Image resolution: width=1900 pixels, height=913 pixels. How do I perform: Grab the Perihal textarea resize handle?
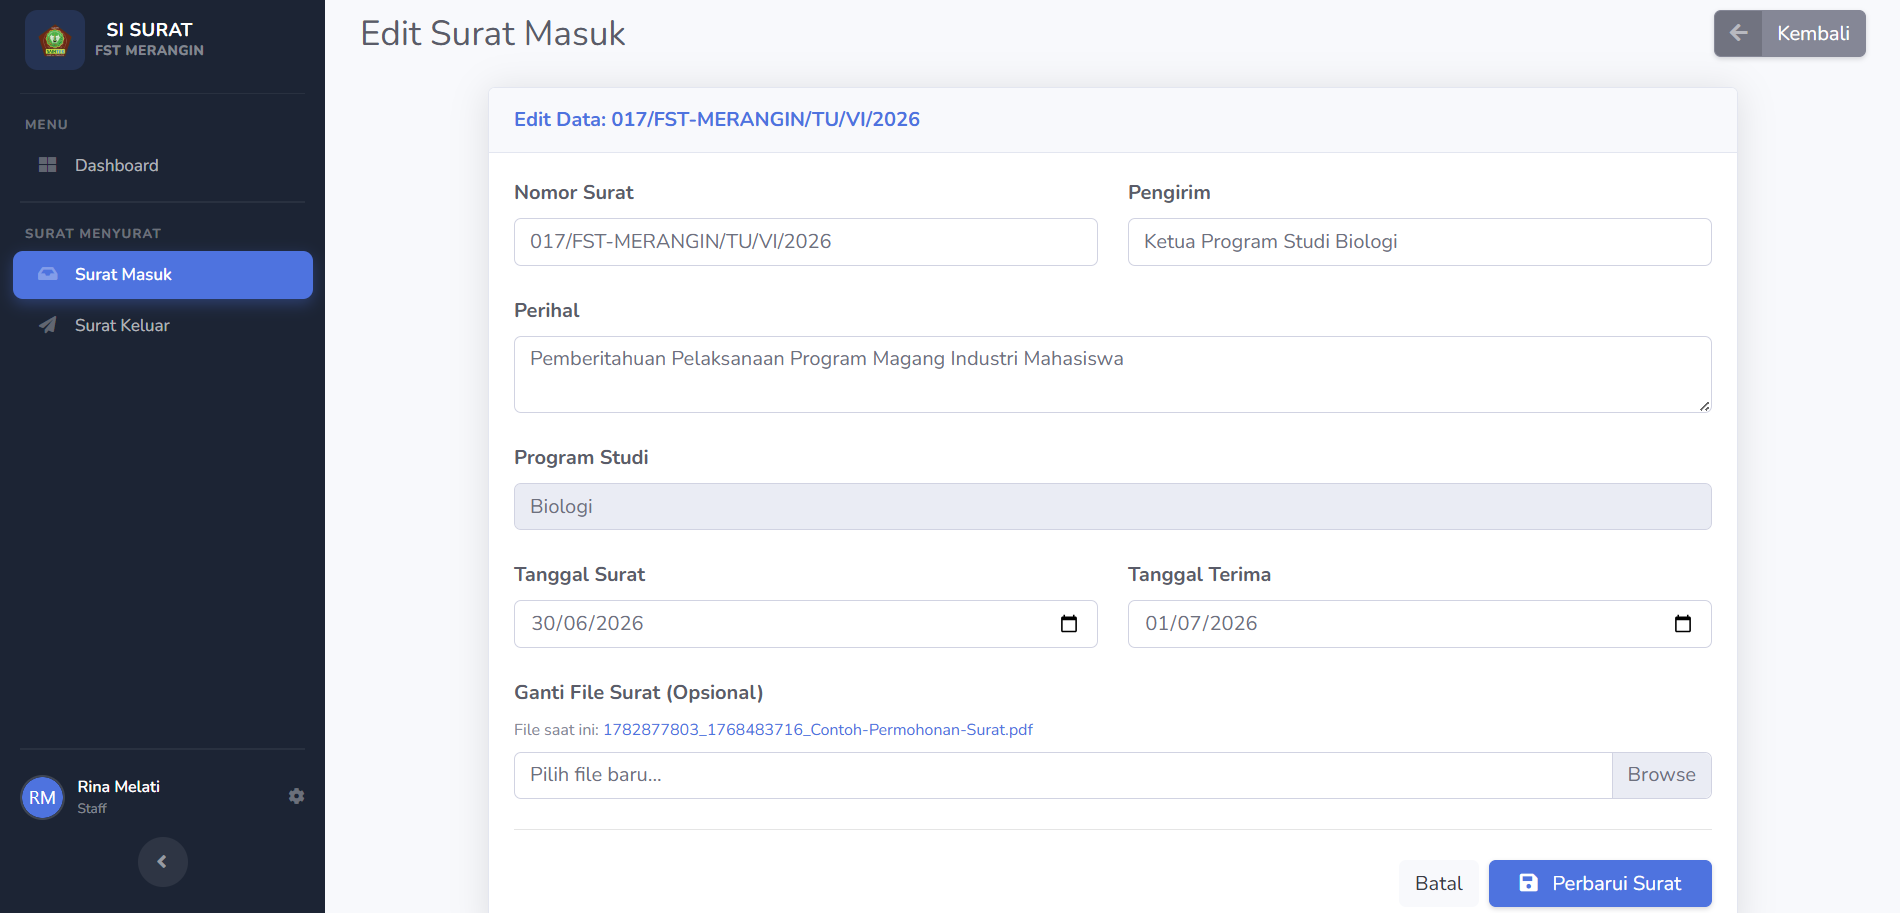pyautogui.click(x=1704, y=405)
